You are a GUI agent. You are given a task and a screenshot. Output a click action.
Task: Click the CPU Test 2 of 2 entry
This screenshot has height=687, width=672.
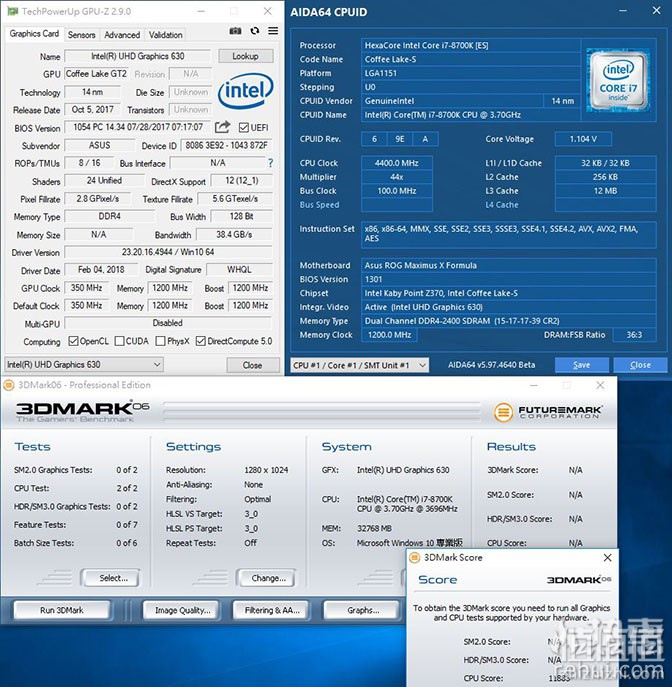[x=75, y=488]
